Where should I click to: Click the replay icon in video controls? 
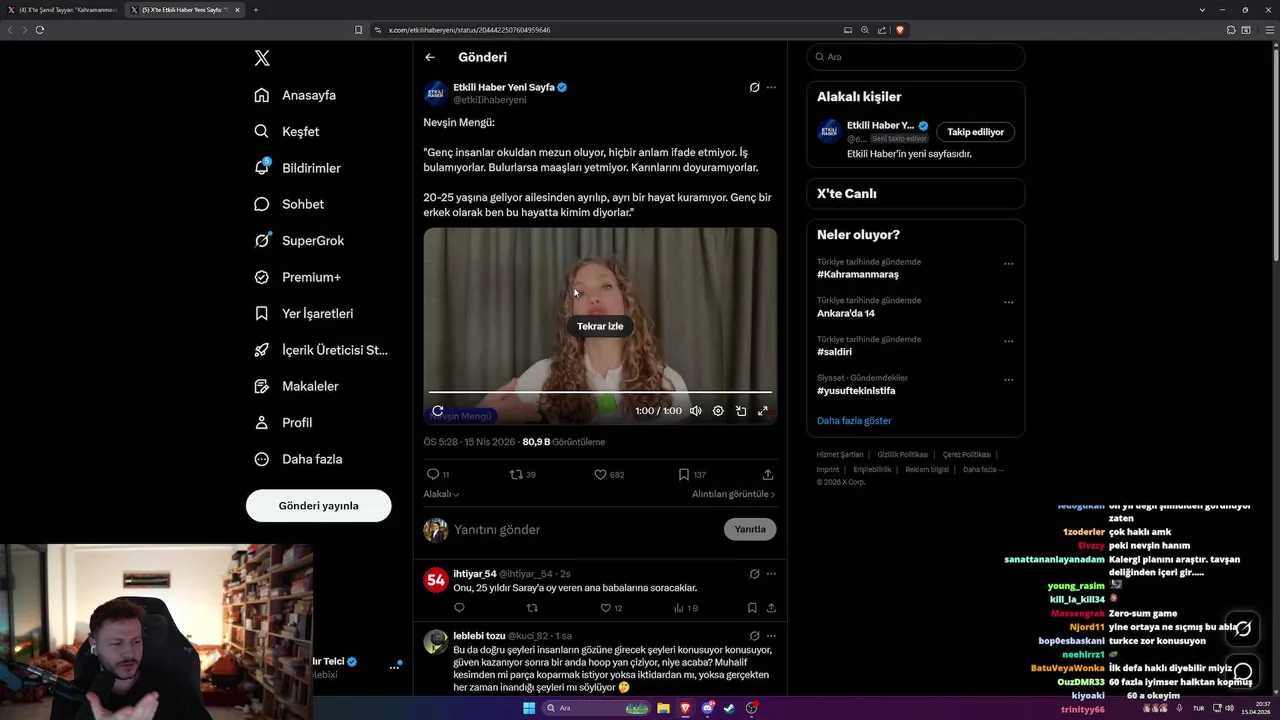click(437, 411)
